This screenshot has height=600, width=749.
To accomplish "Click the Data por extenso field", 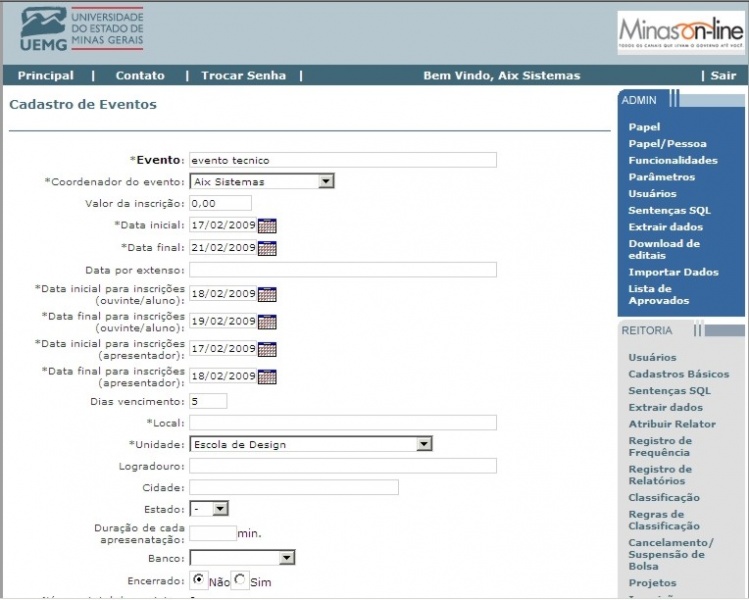I will (x=343, y=269).
